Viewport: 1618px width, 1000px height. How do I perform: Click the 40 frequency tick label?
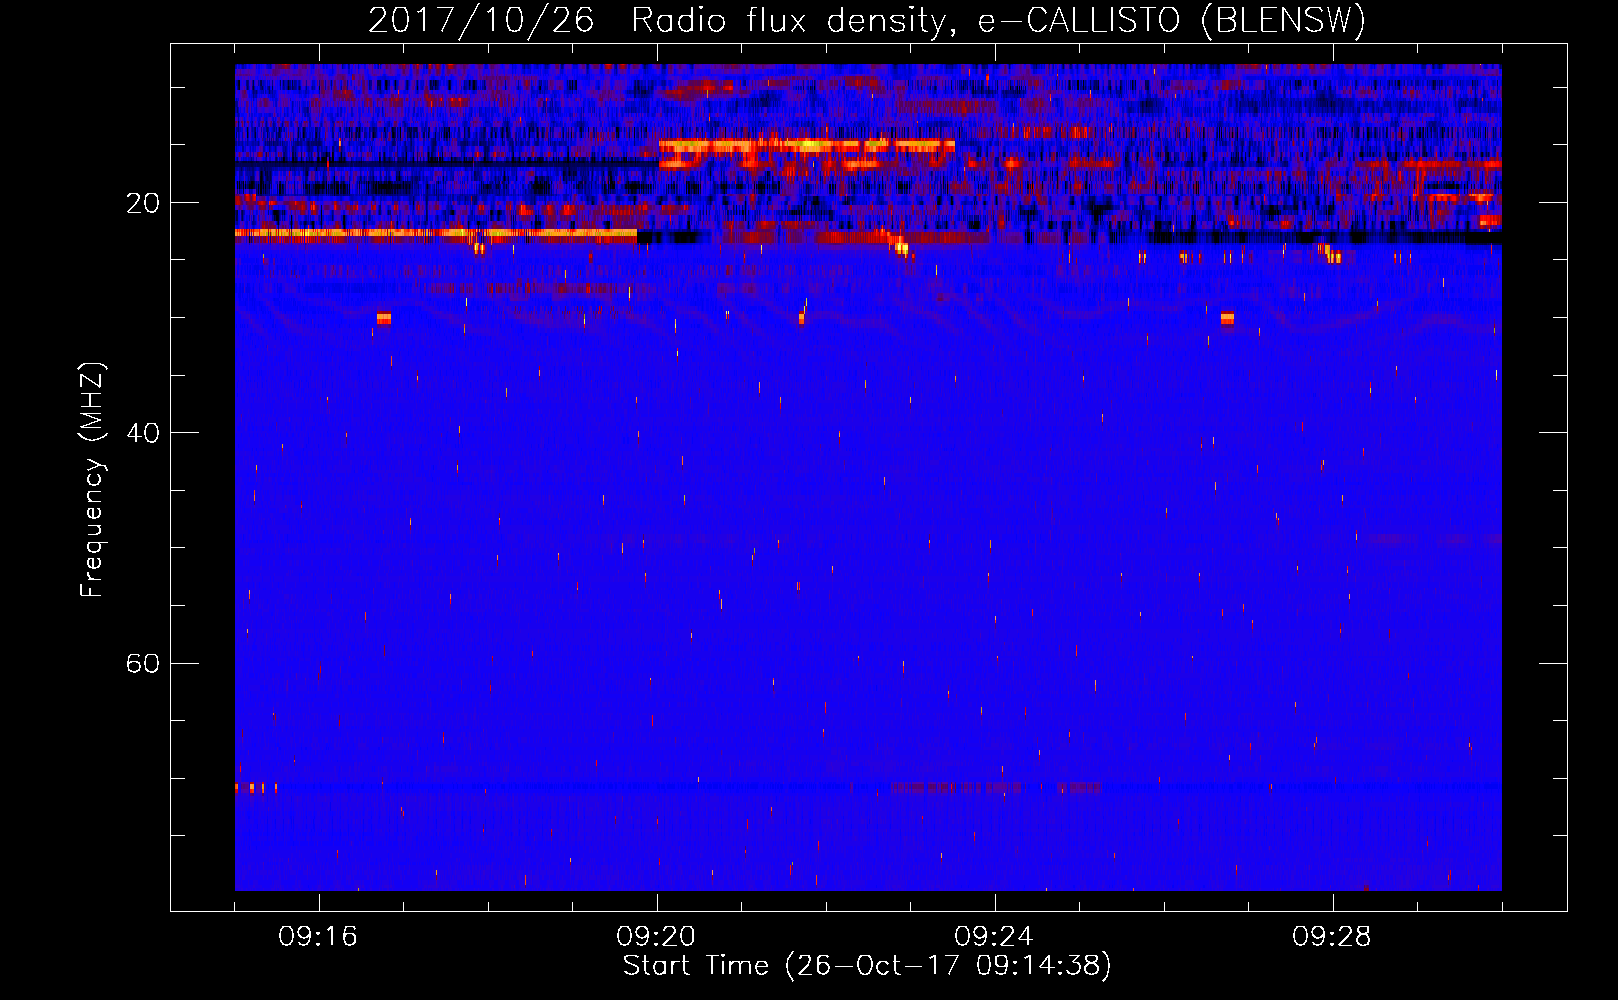[x=142, y=433]
